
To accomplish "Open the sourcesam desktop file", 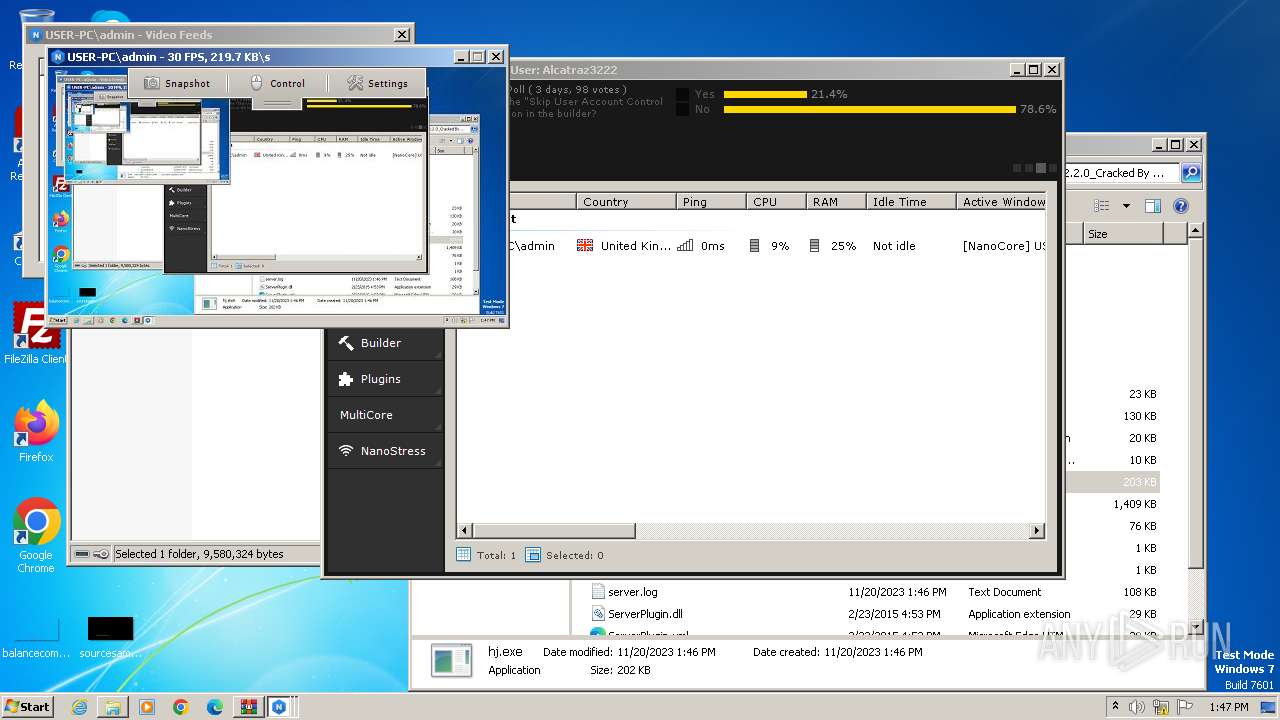I will pyautogui.click(x=110, y=637).
